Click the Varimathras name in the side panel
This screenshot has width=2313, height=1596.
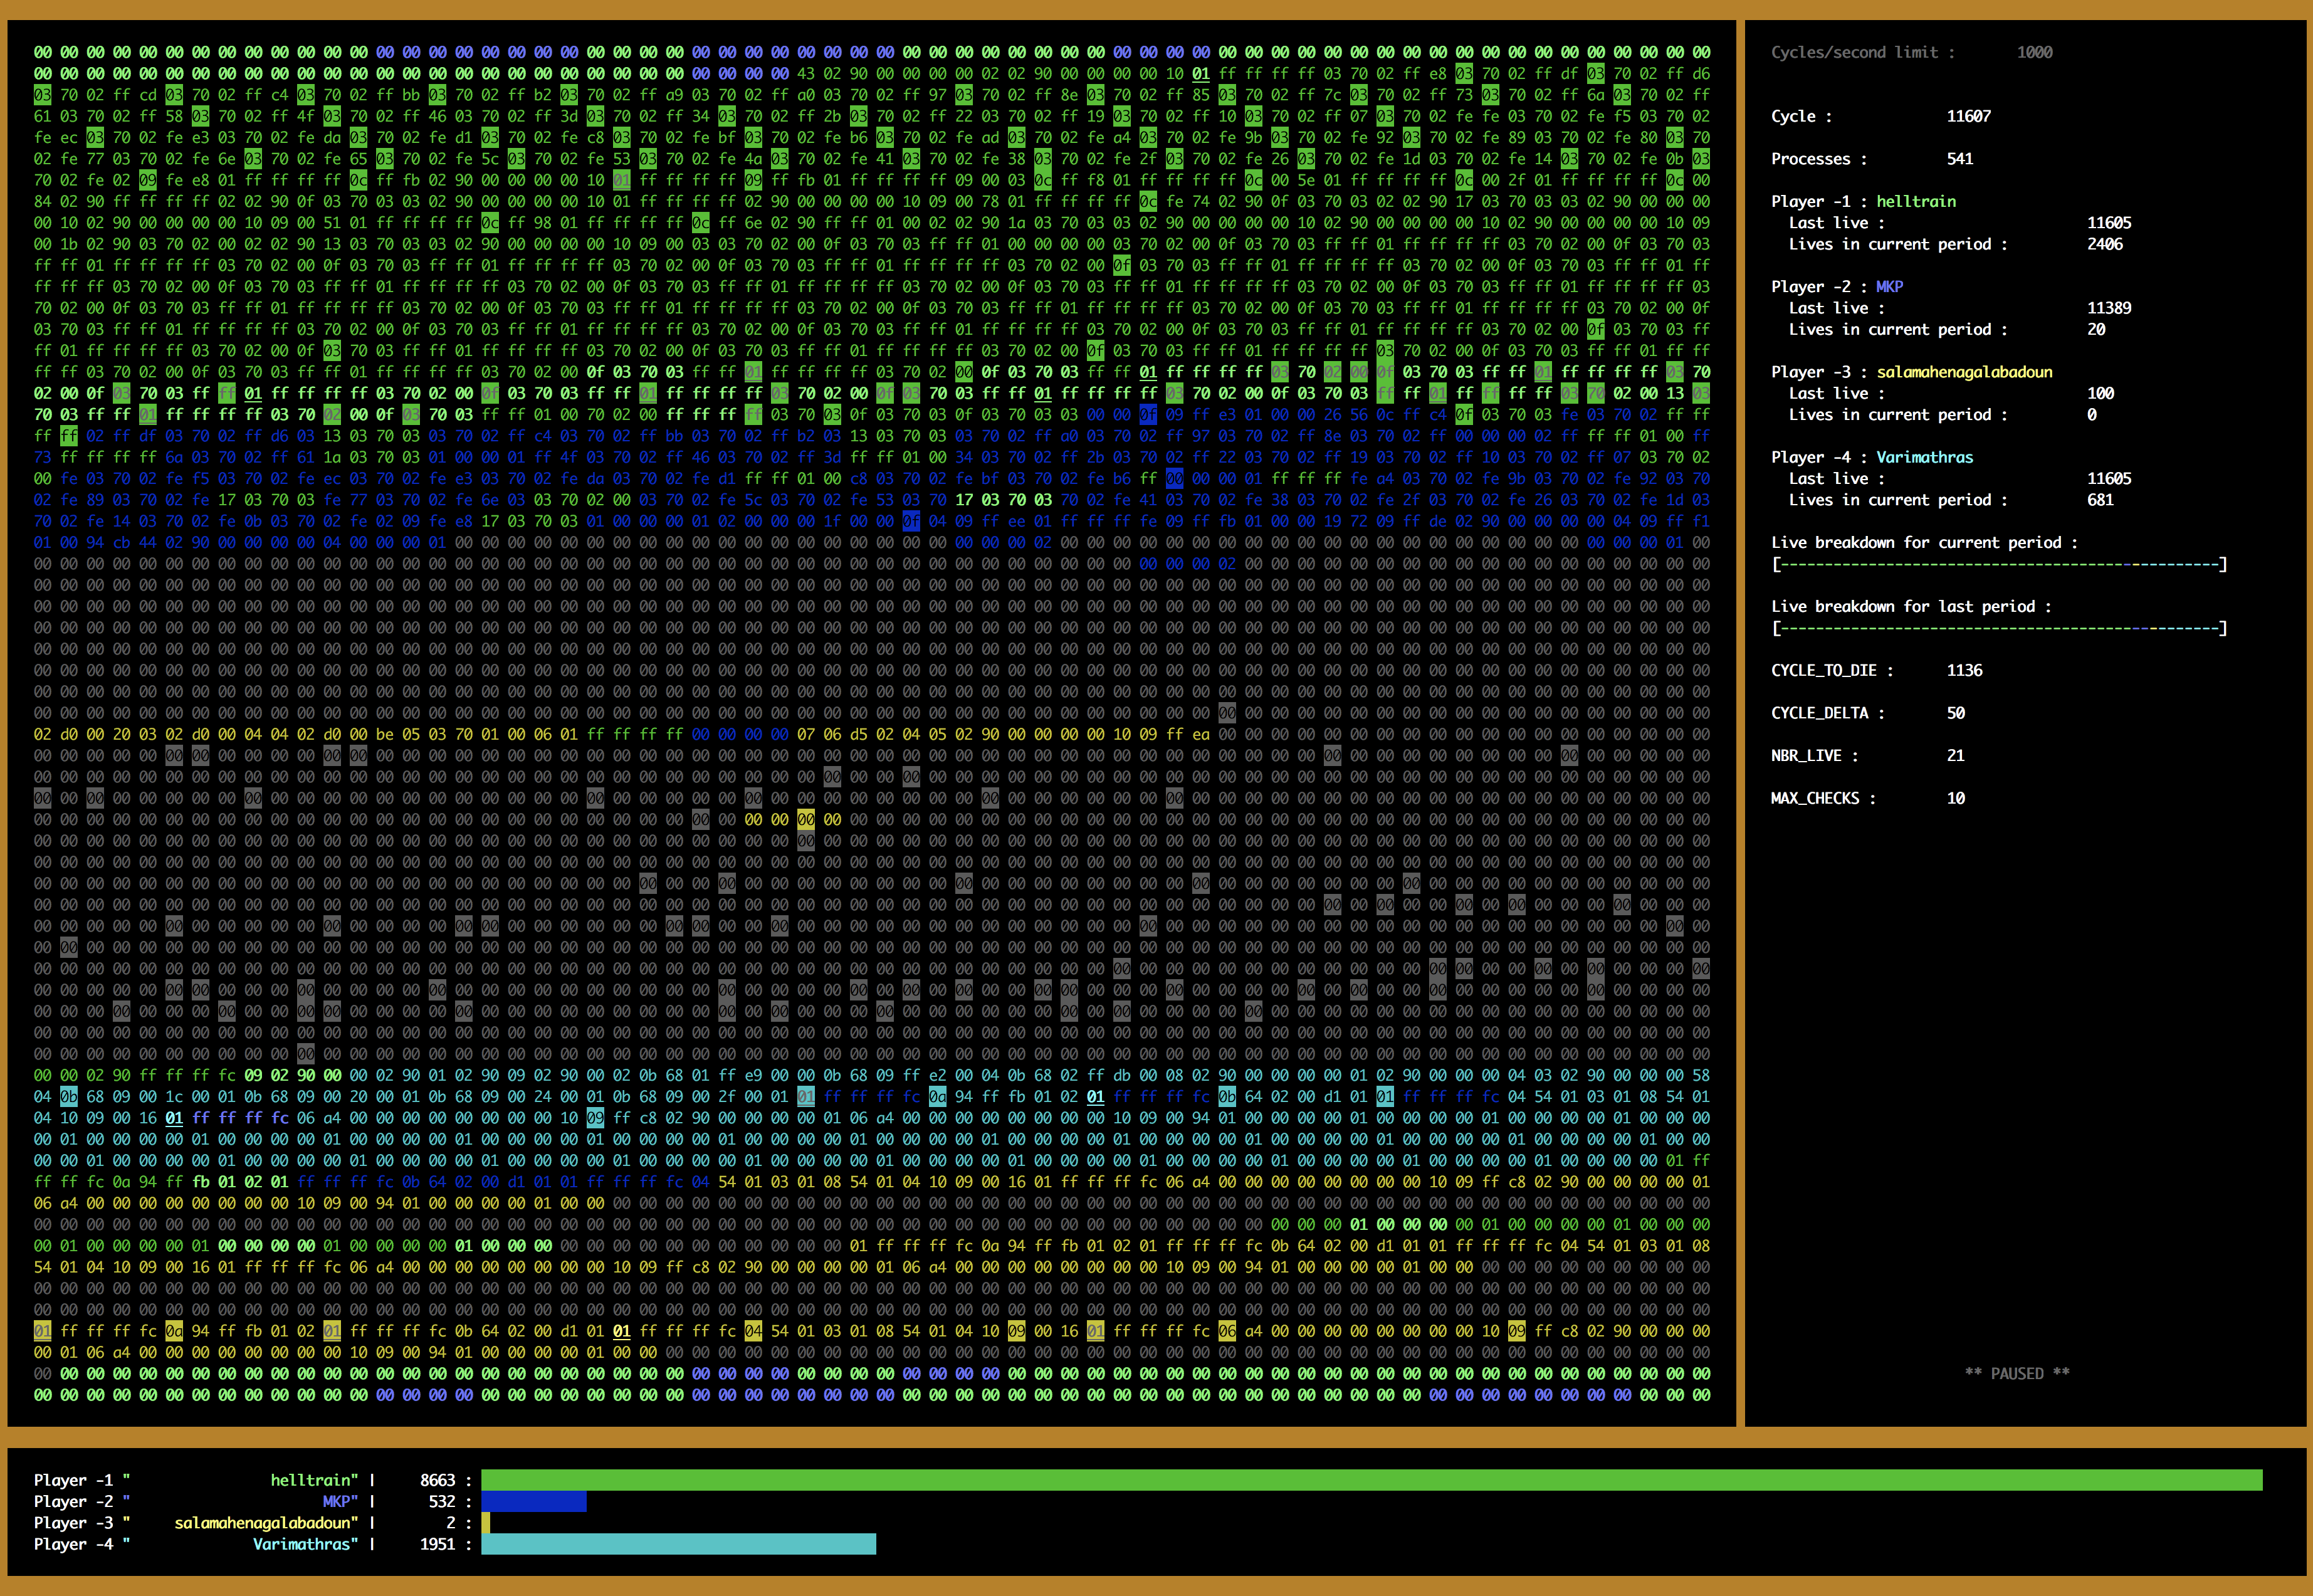1925,457
